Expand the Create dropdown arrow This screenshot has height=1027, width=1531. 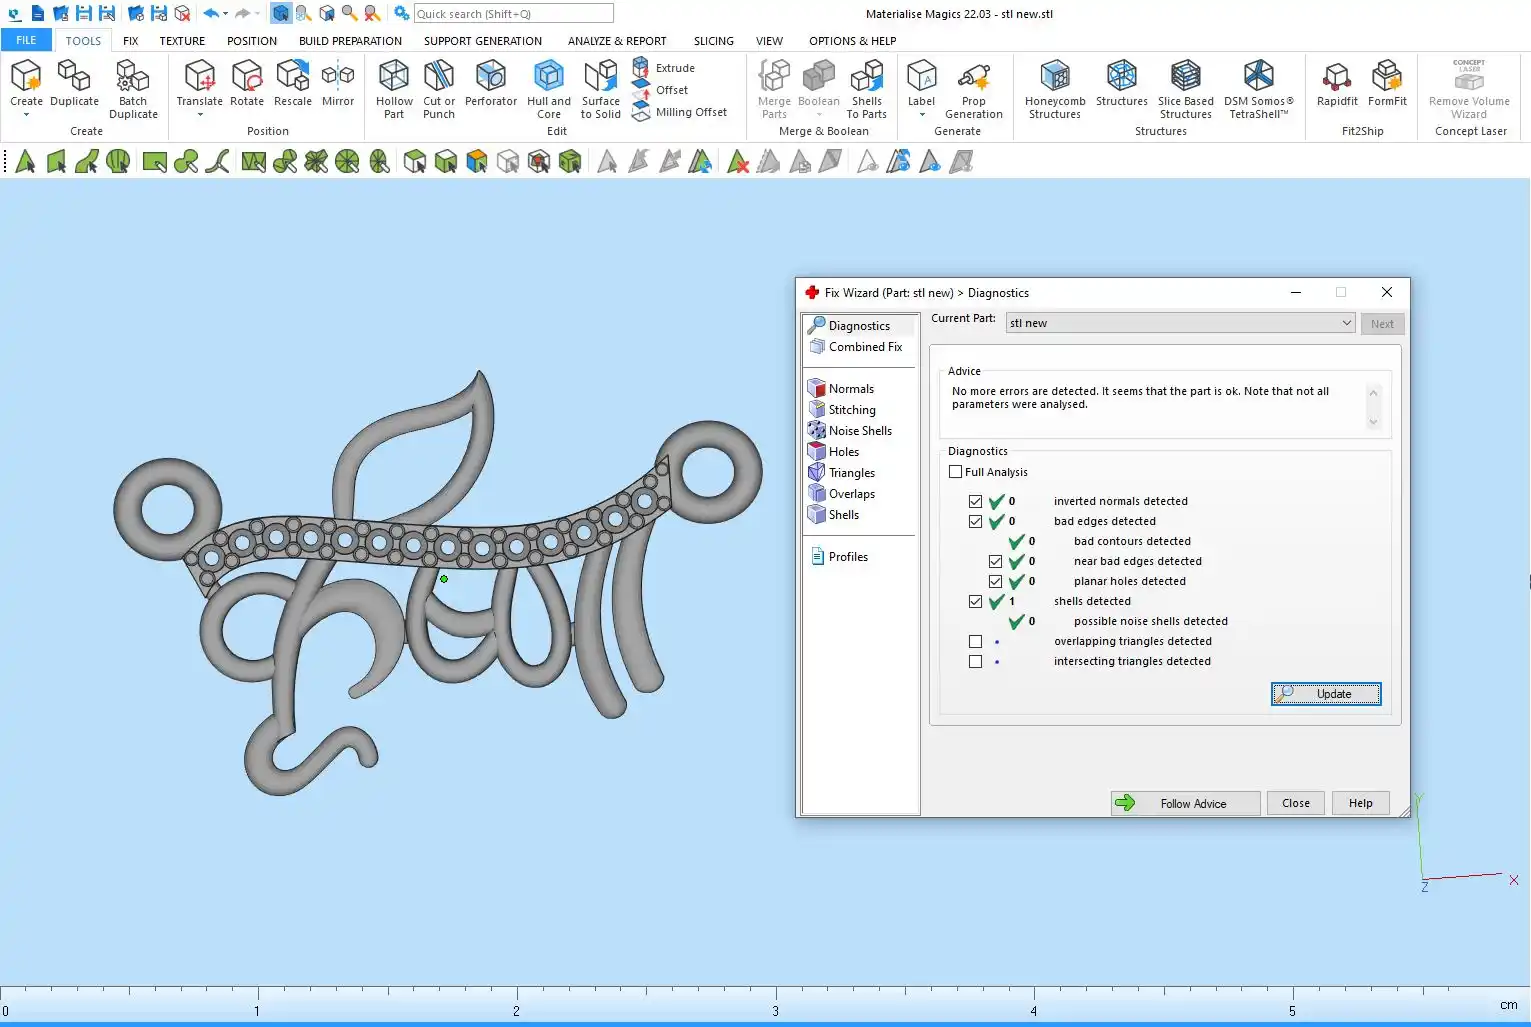26,115
